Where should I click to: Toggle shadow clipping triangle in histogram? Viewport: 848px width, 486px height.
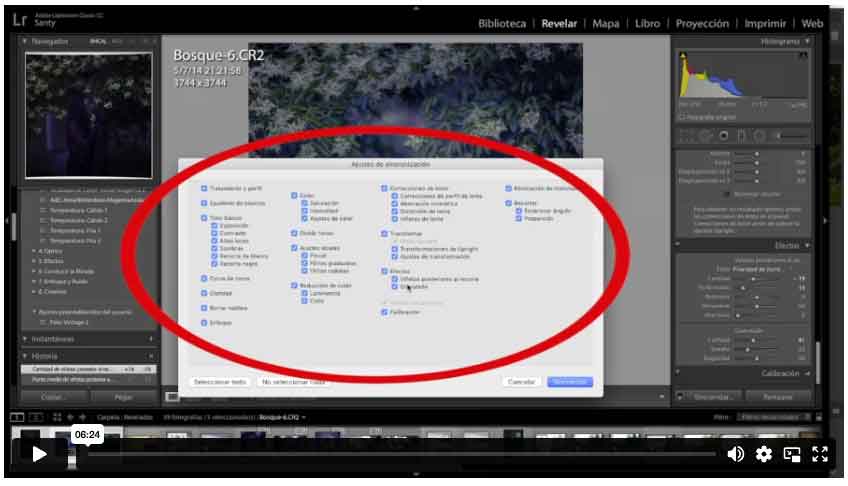coord(683,56)
